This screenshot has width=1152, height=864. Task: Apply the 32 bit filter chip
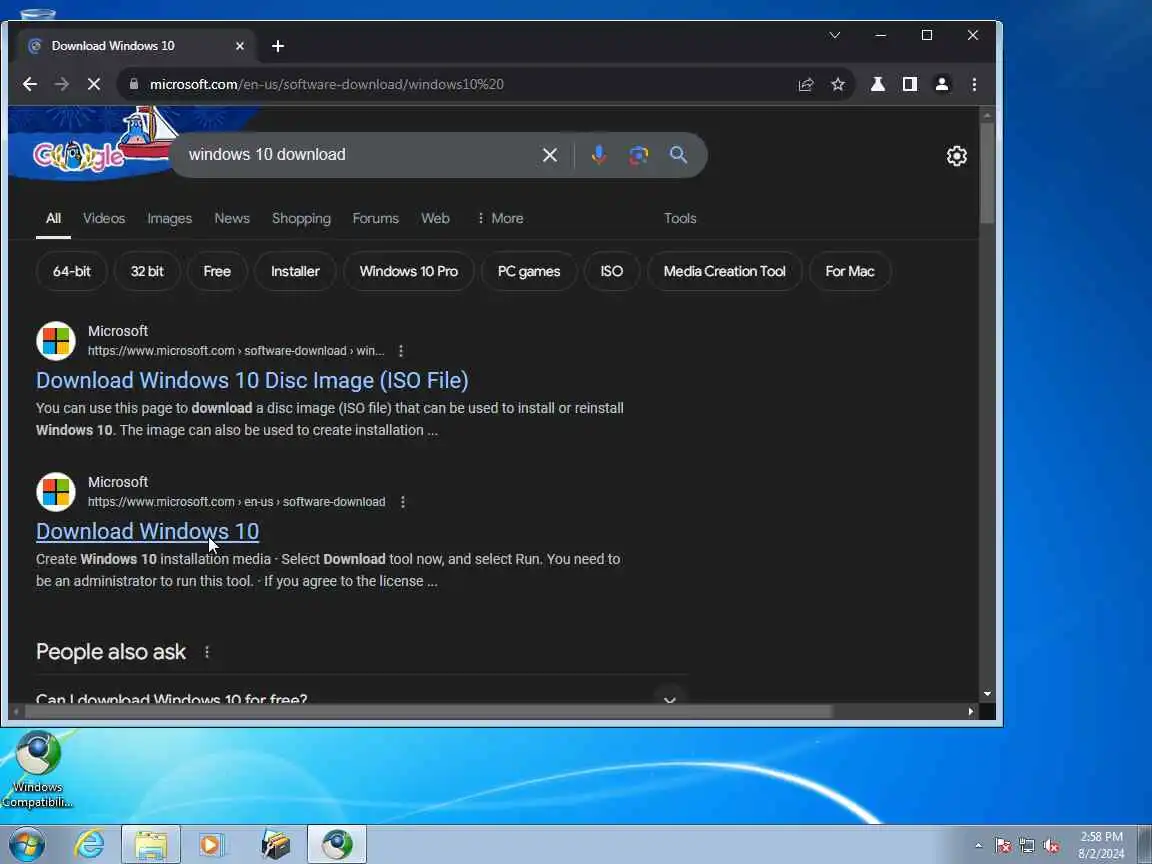click(147, 271)
